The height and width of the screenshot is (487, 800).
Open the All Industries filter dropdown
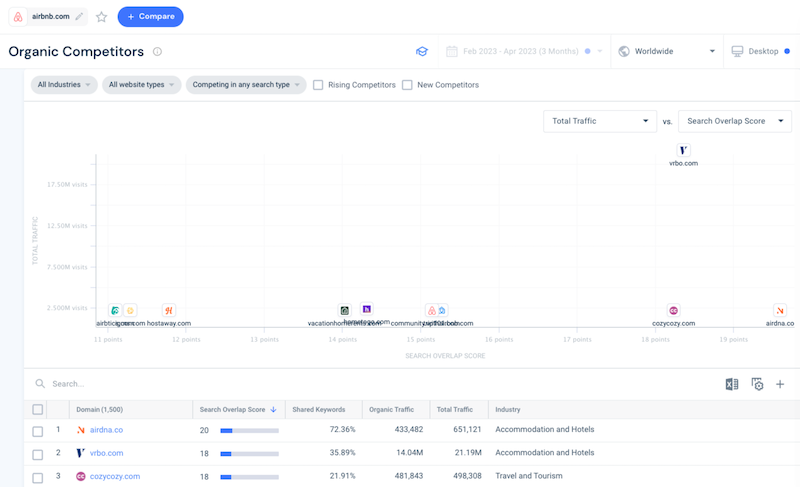point(64,85)
